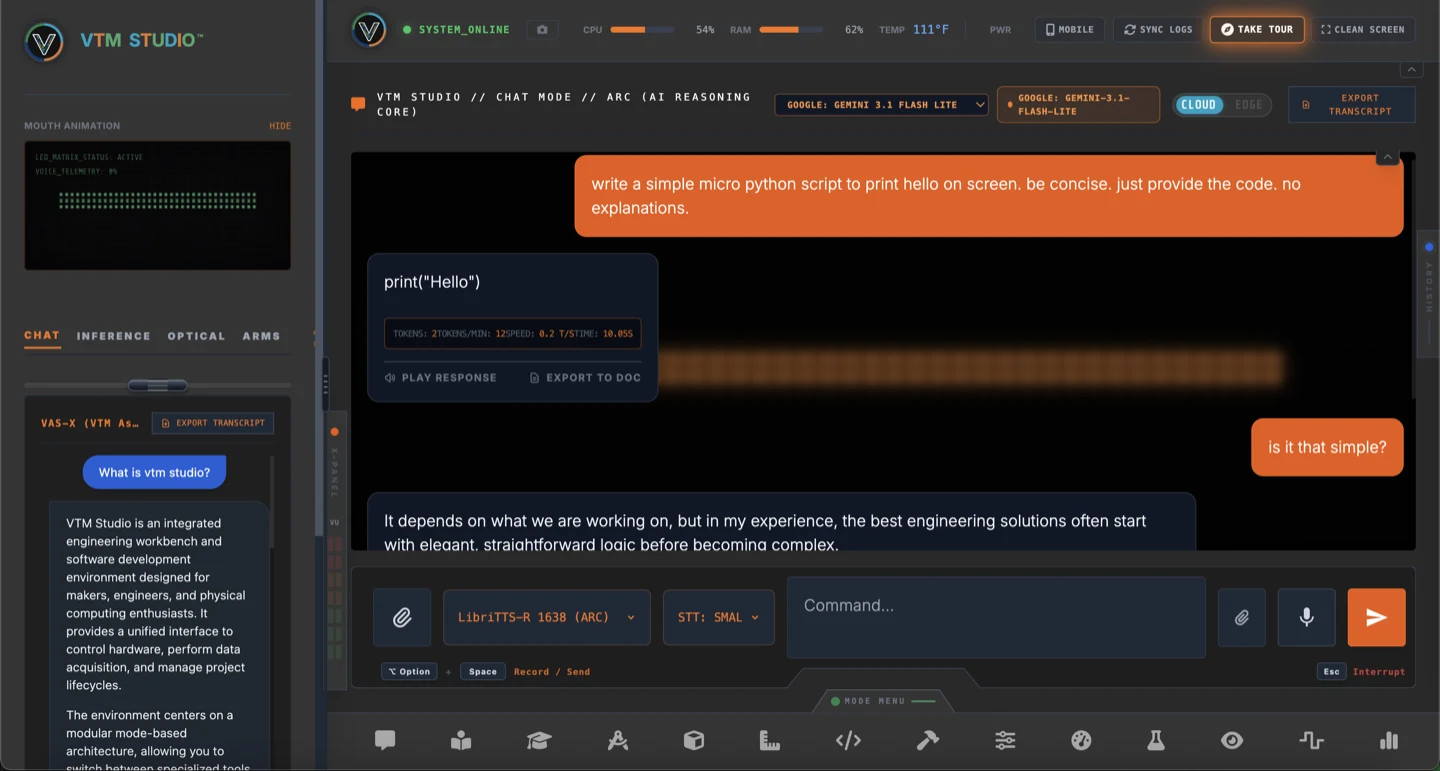The image size is (1440, 771).
Task: Click the slider handle below the sidebar tabs
Action: tap(157, 385)
